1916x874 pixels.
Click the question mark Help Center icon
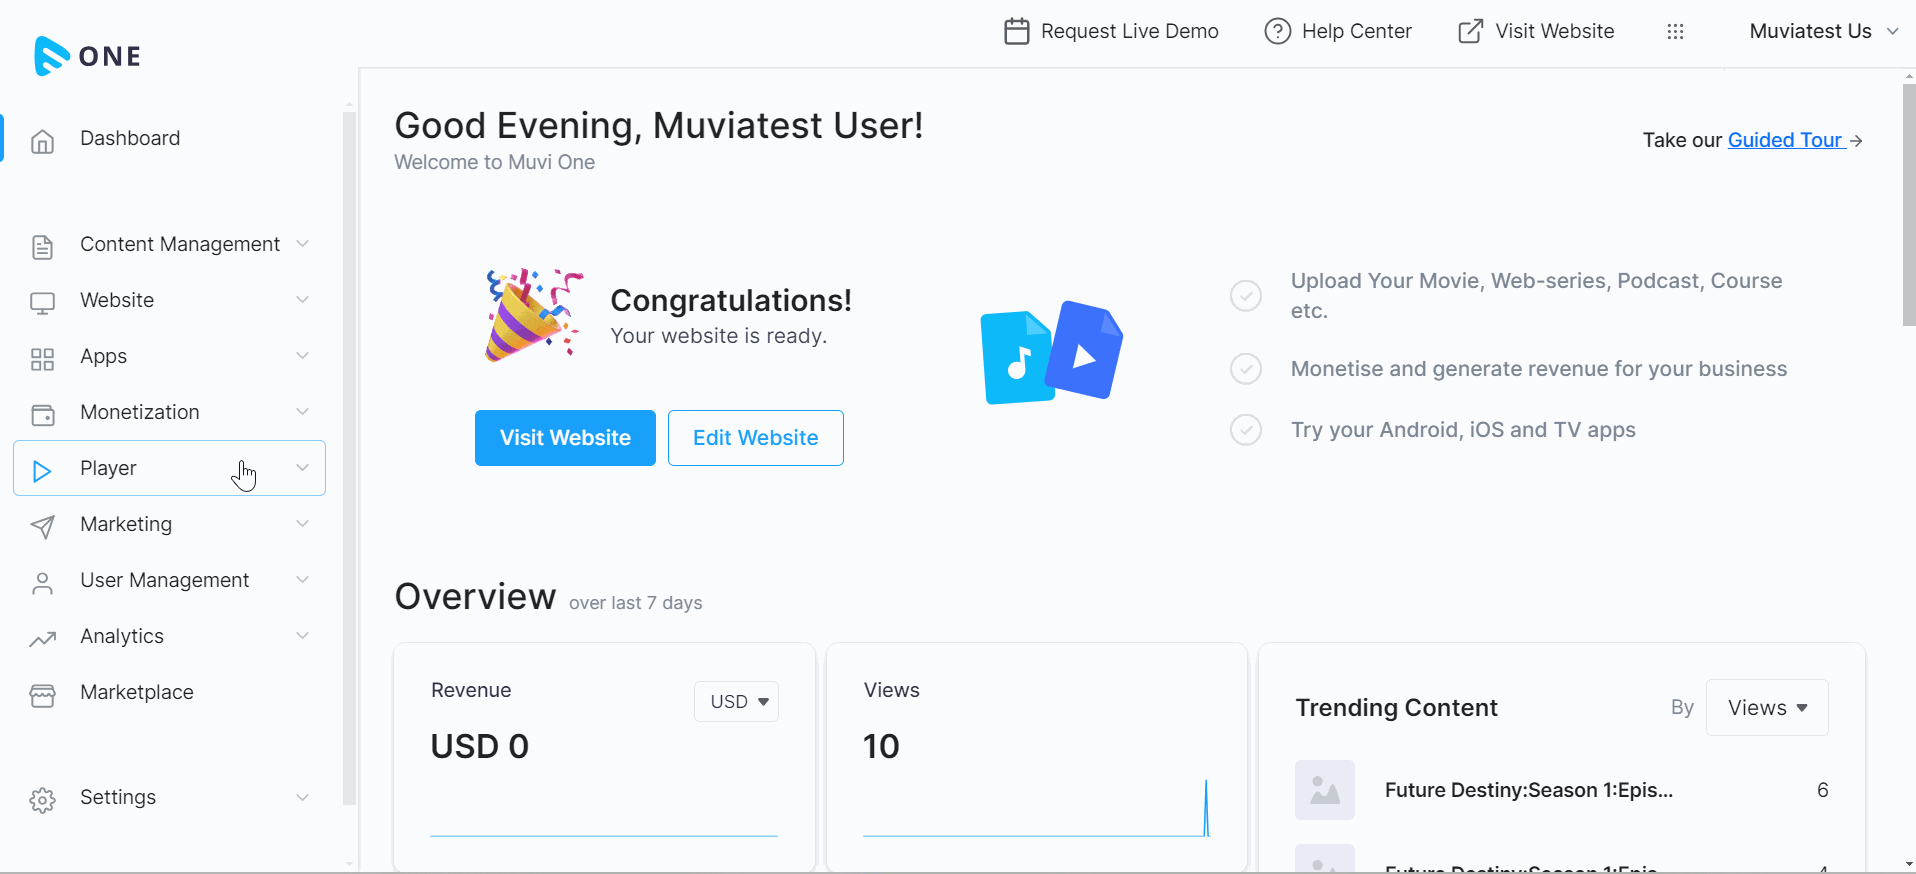coord(1277,31)
